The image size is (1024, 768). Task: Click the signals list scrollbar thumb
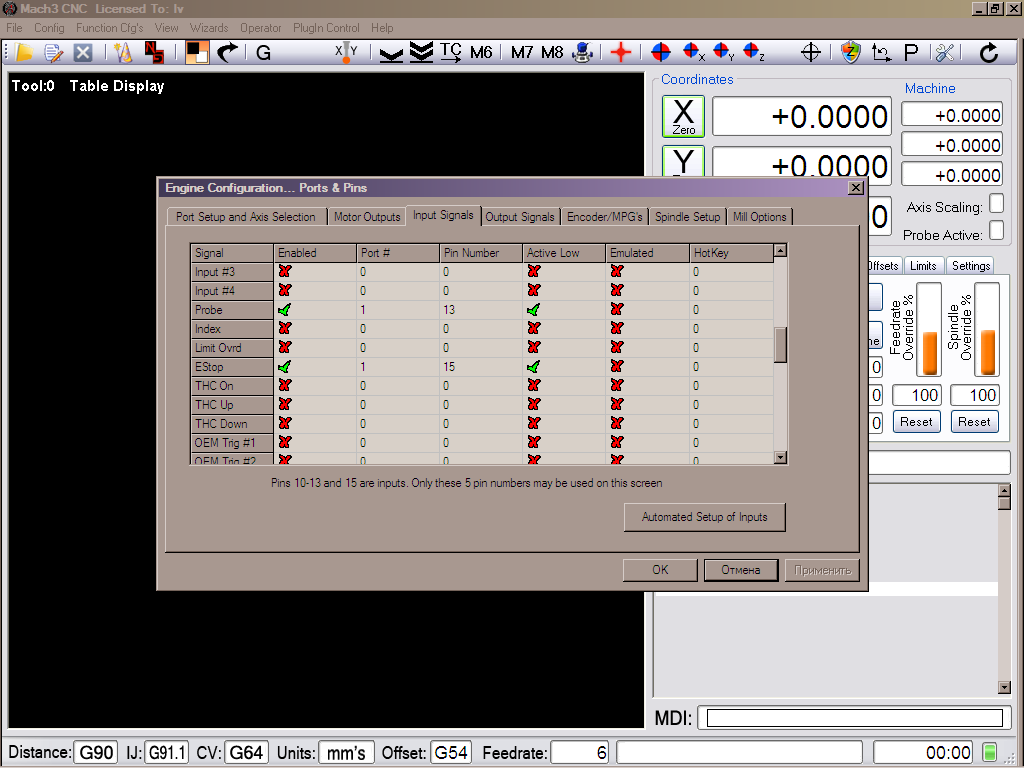click(x=780, y=344)
